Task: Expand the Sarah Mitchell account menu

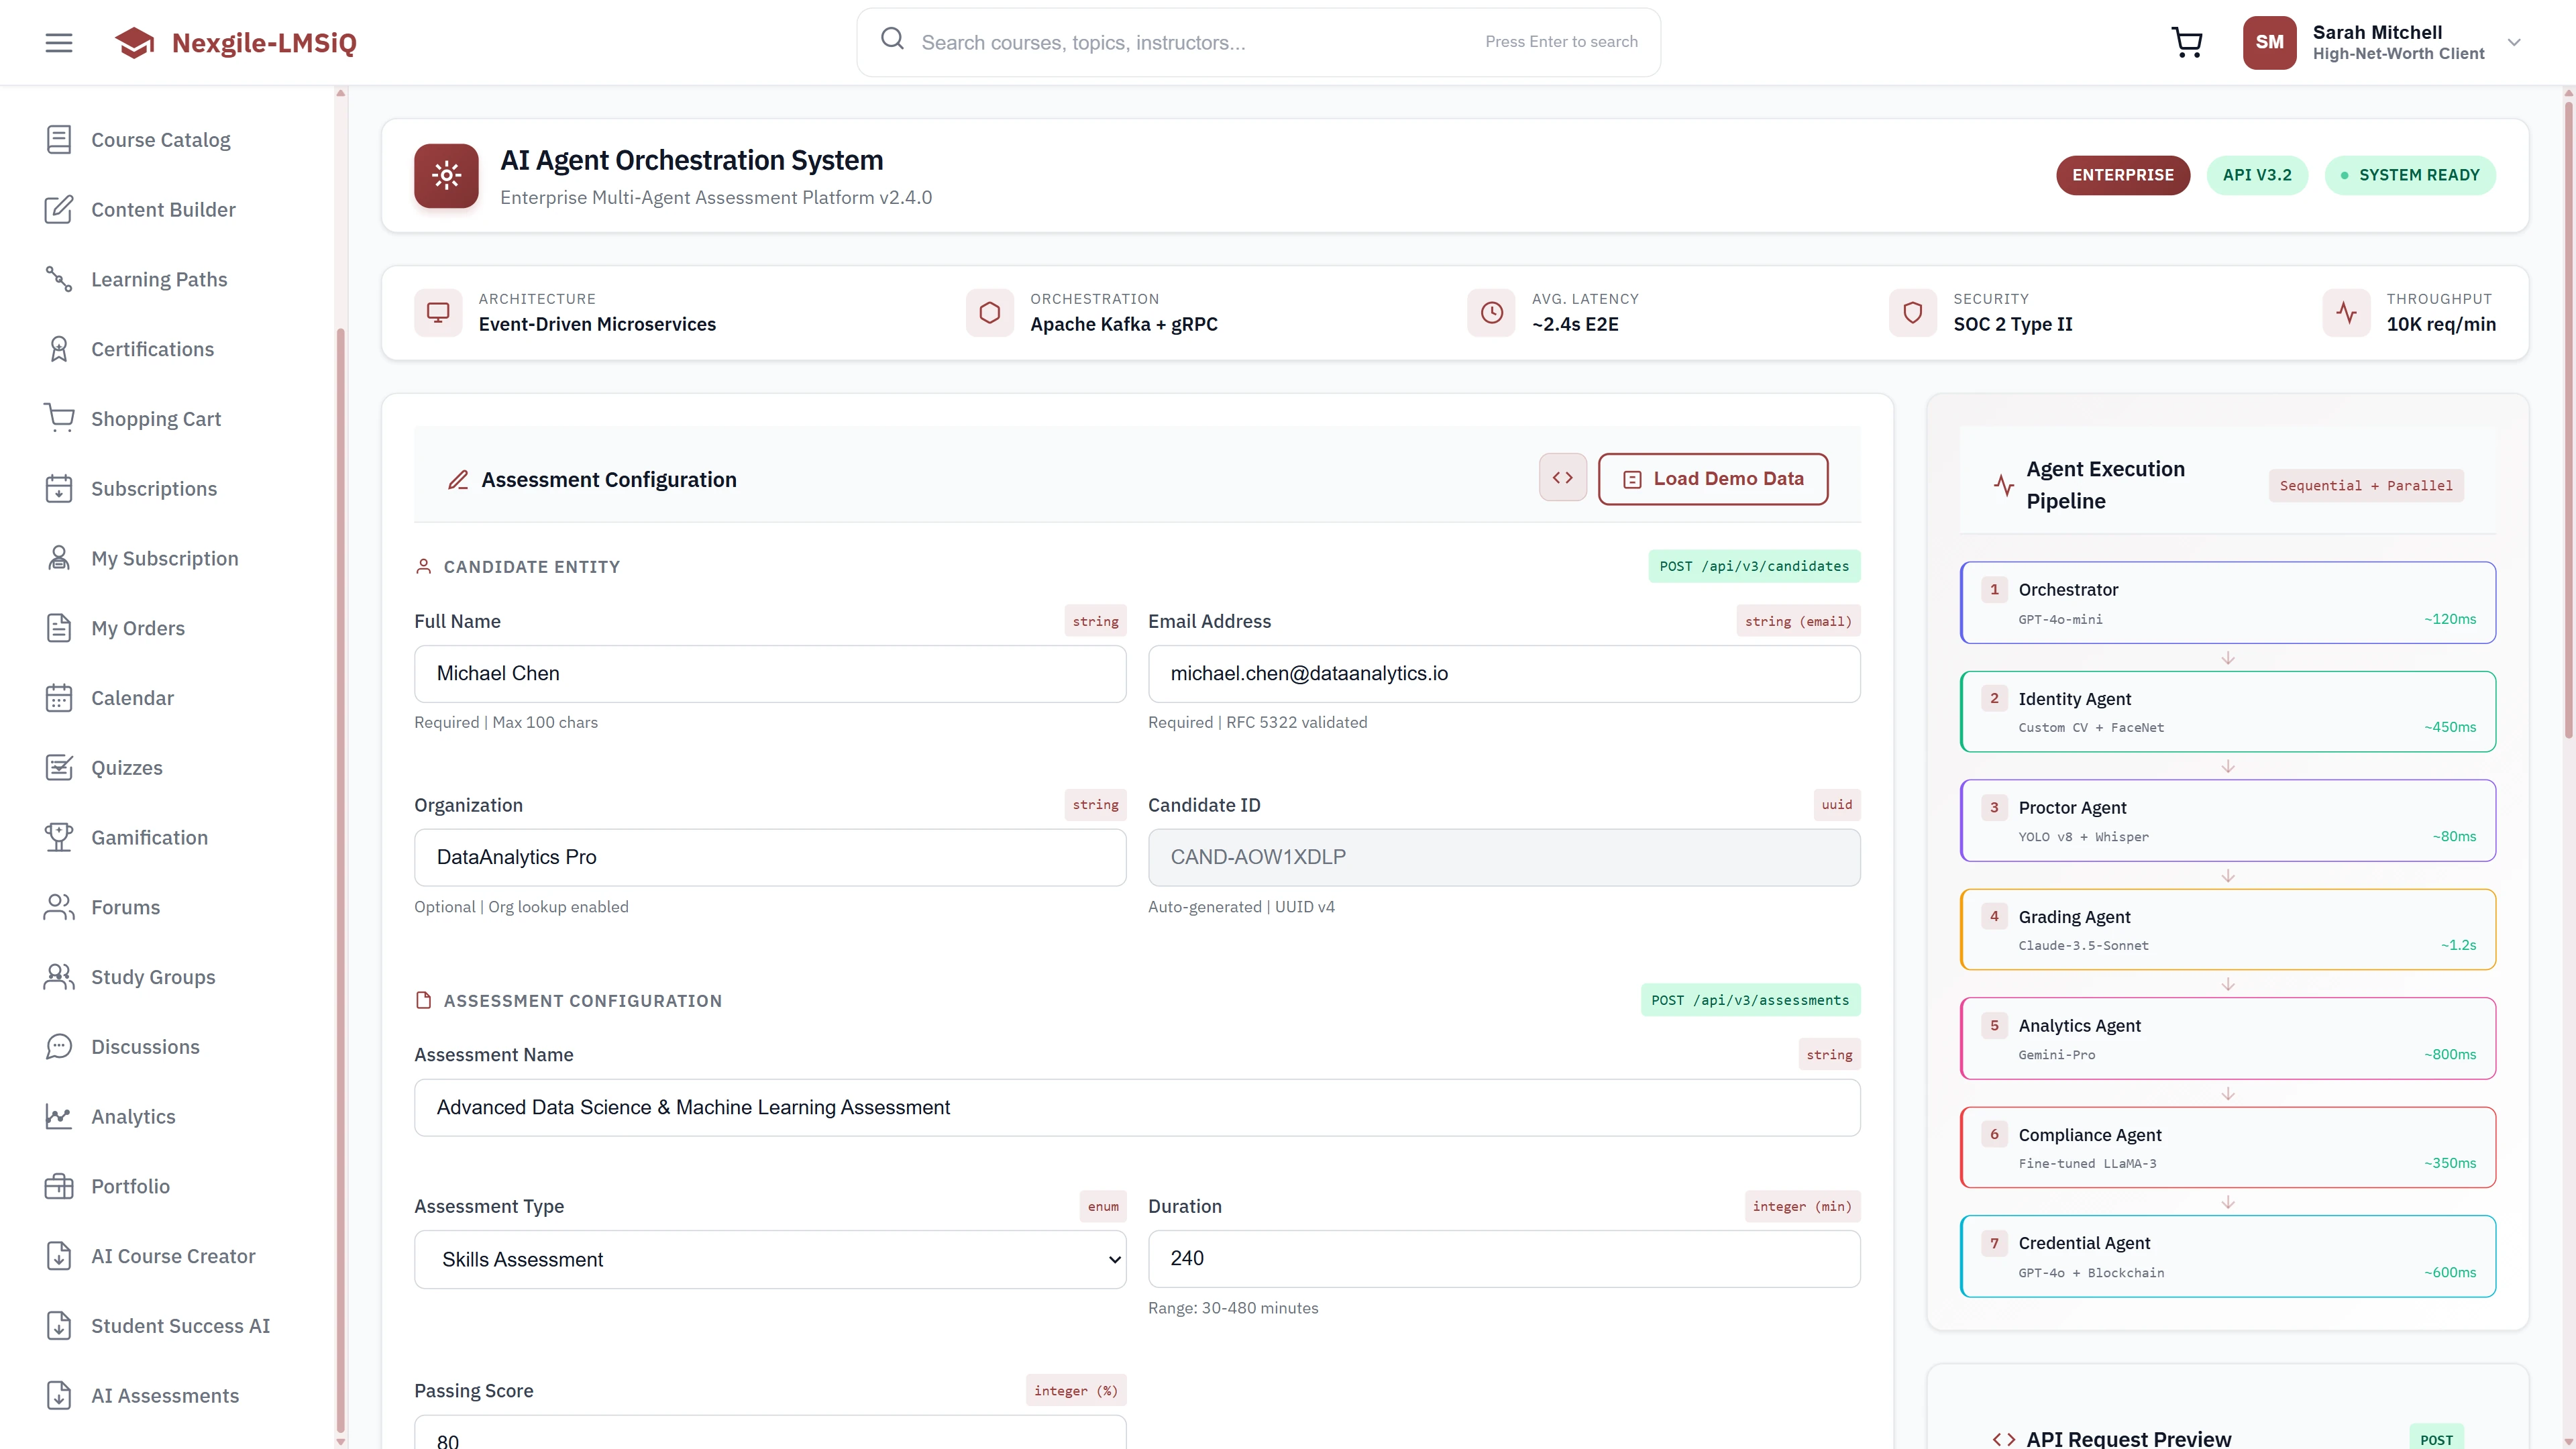Action: (2515, 42)
